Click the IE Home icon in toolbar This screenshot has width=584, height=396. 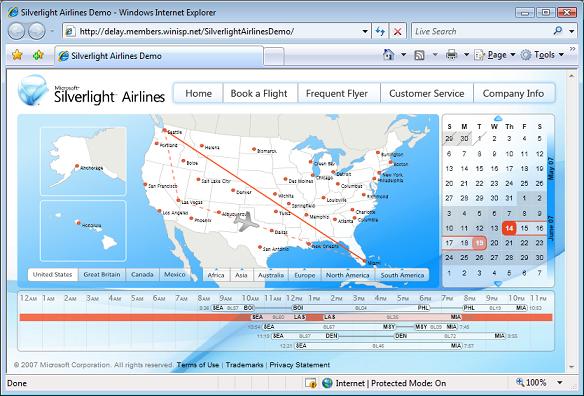coord(388,55)
